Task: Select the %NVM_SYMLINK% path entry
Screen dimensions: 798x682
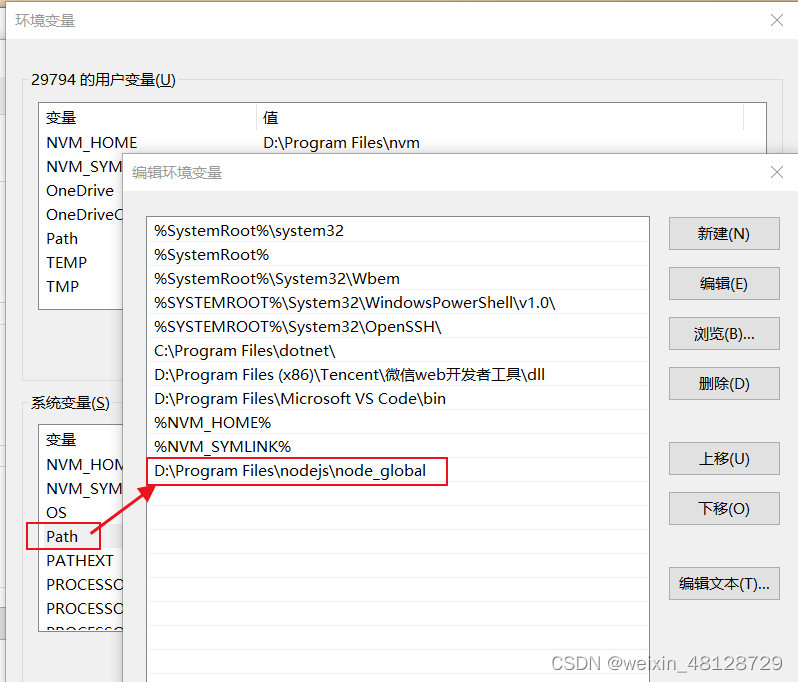Action: (x=398, y=446)
